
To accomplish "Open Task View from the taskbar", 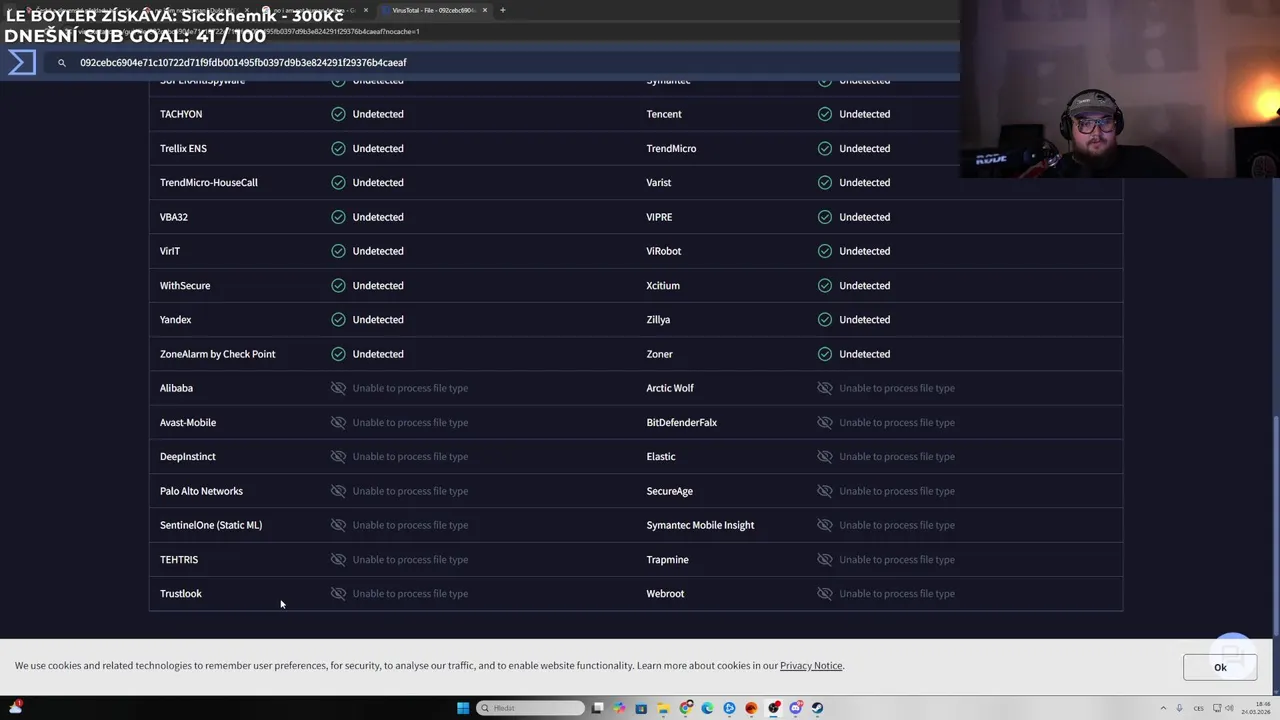I will (x=597, y=708).
